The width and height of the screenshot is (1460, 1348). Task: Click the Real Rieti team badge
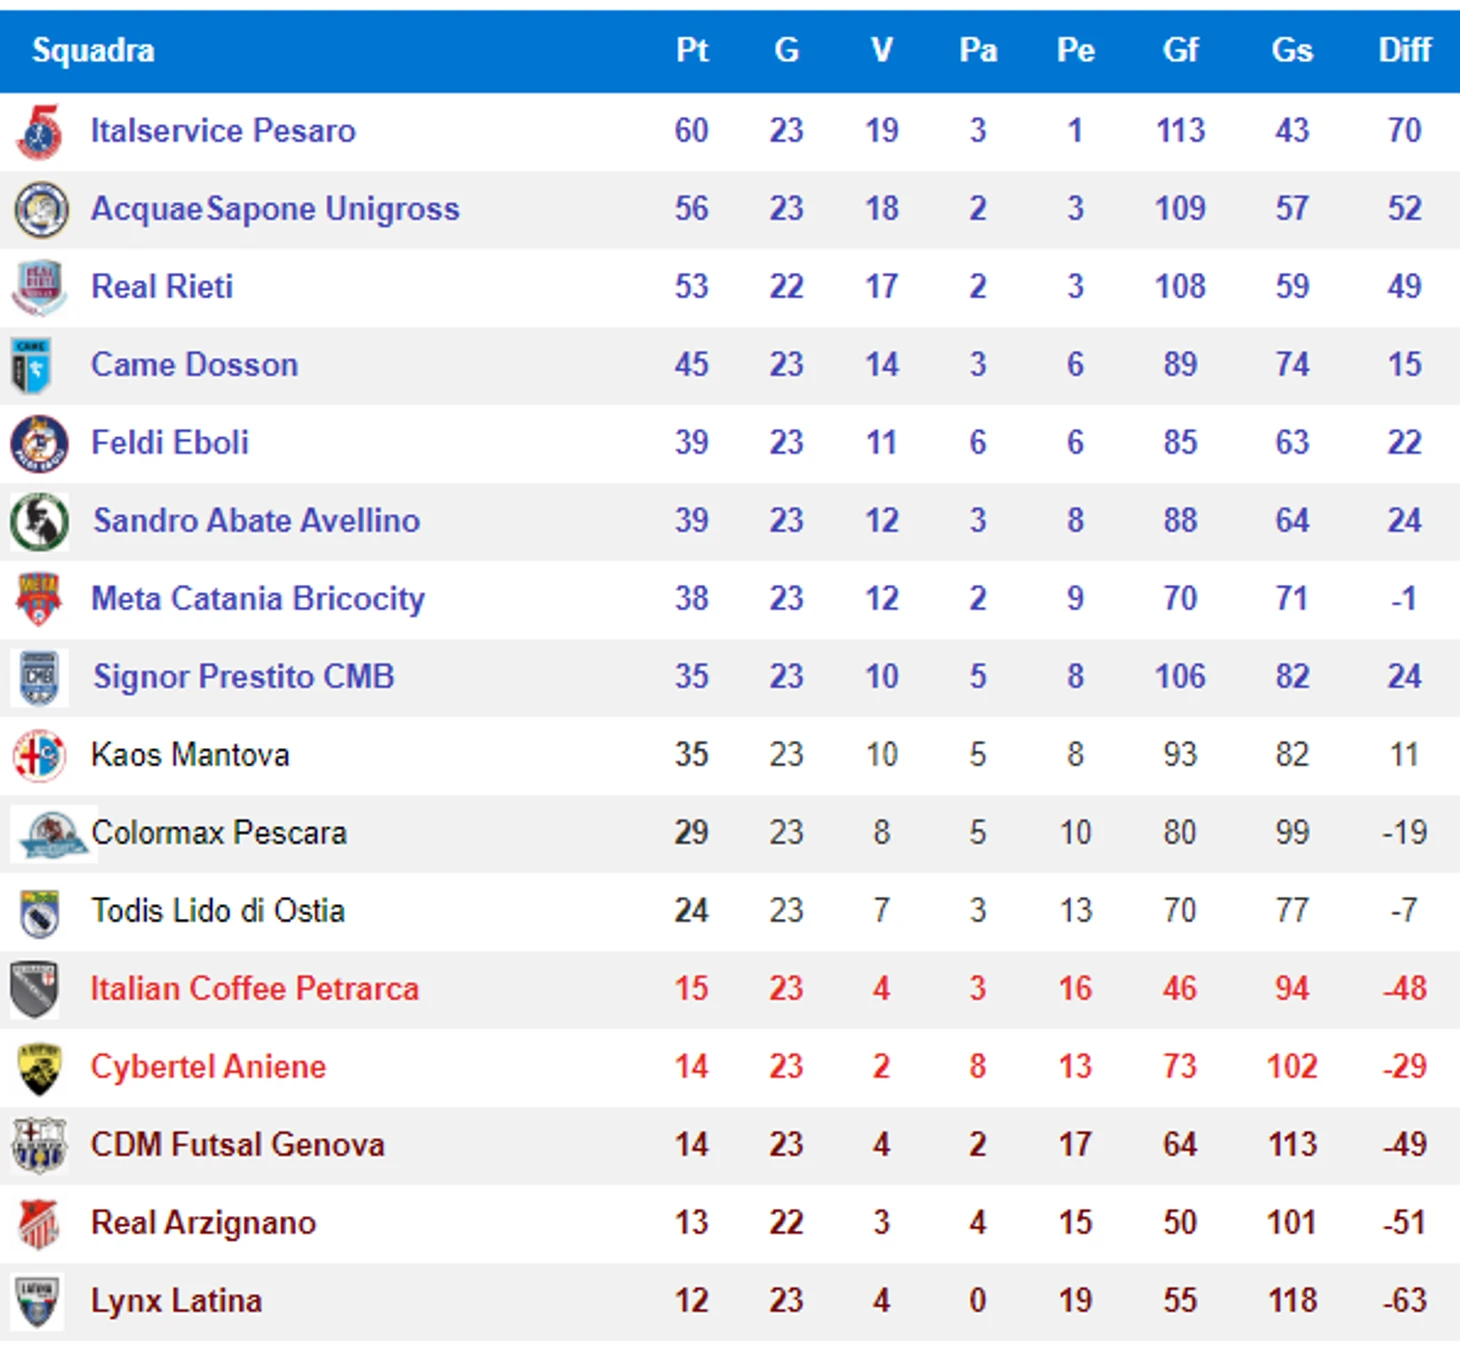click(40, 287)
